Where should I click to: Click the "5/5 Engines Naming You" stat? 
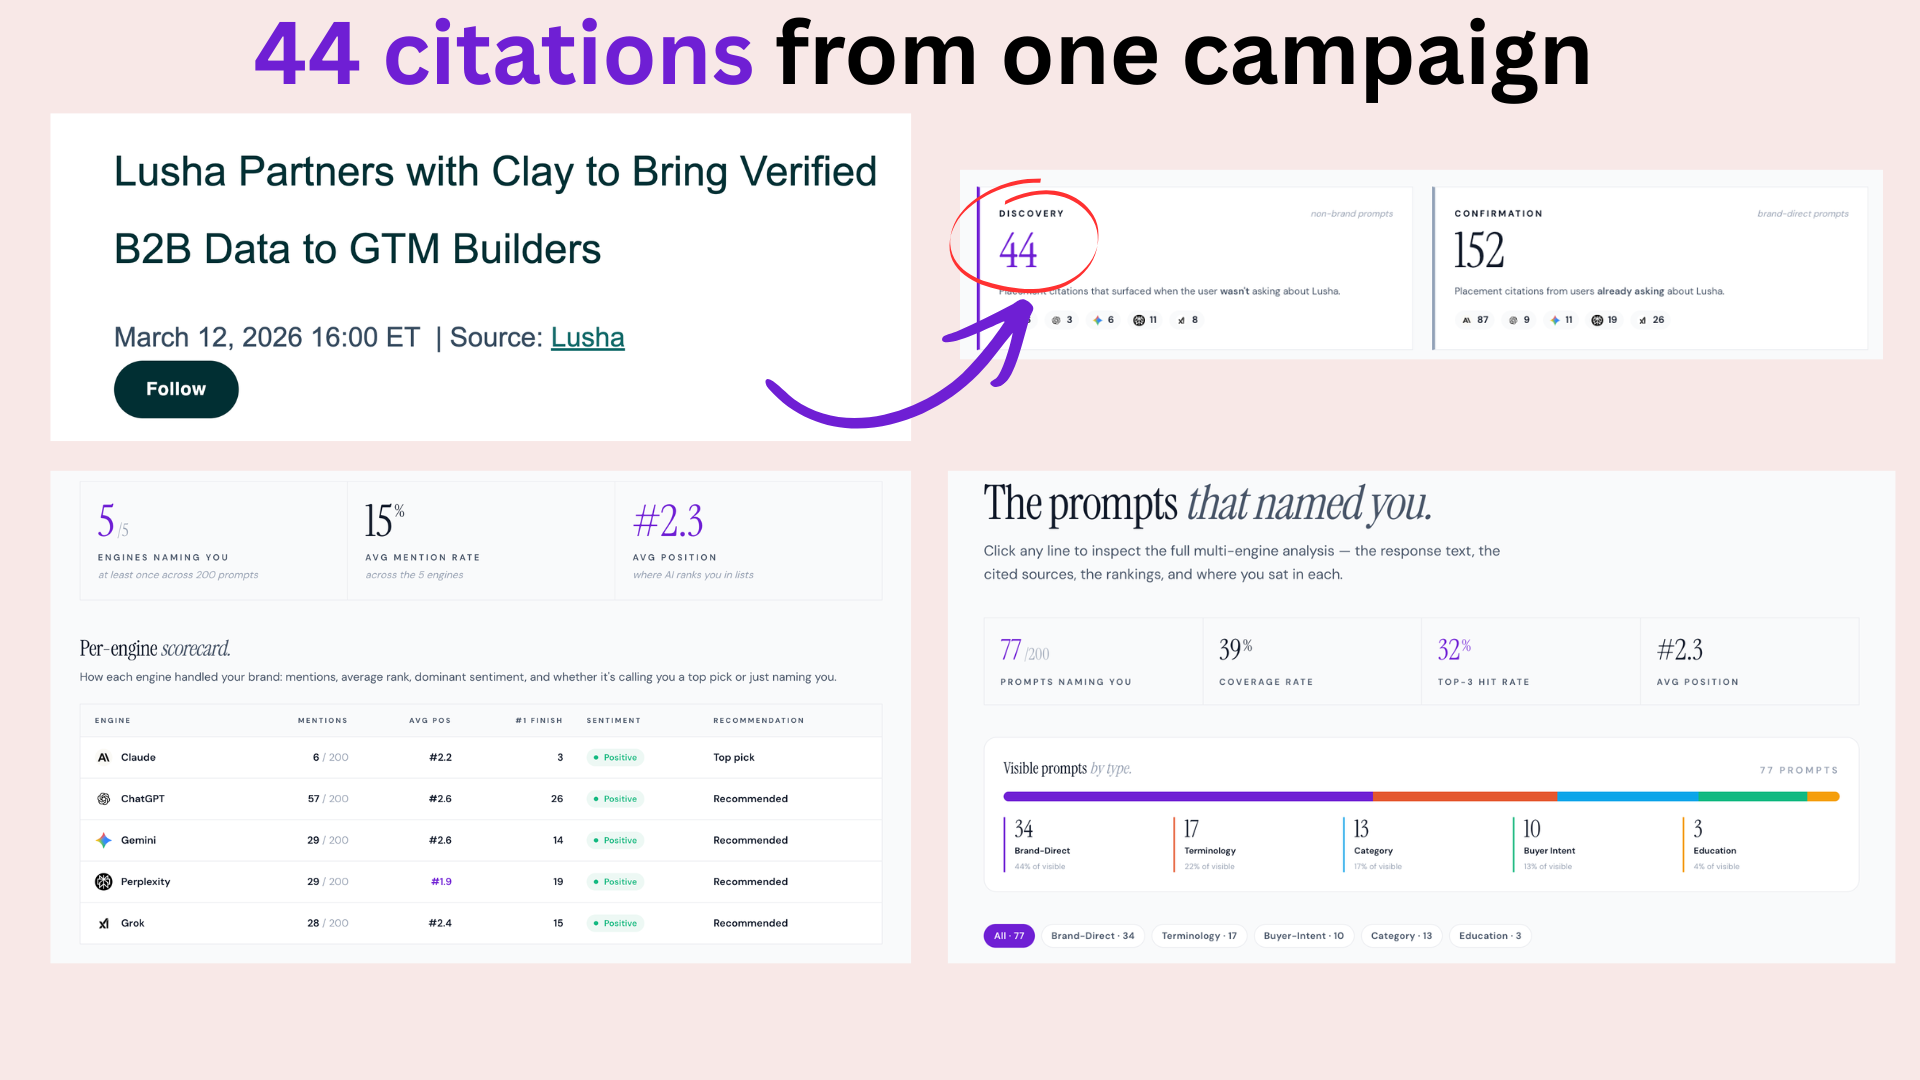point(214,541)
